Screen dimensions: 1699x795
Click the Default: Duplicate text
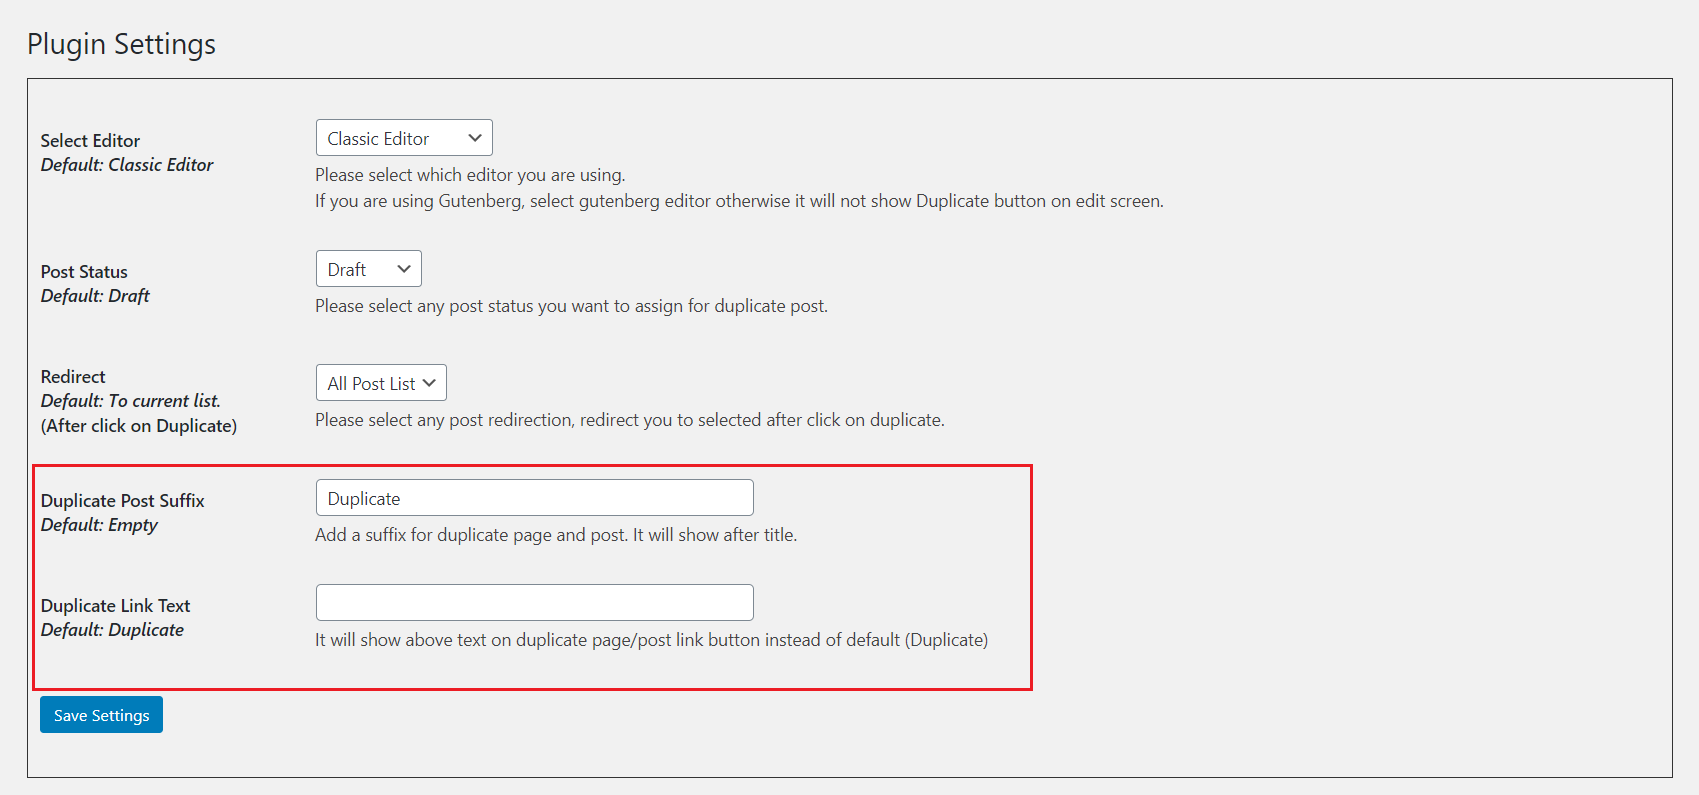[x=112, y=630]
